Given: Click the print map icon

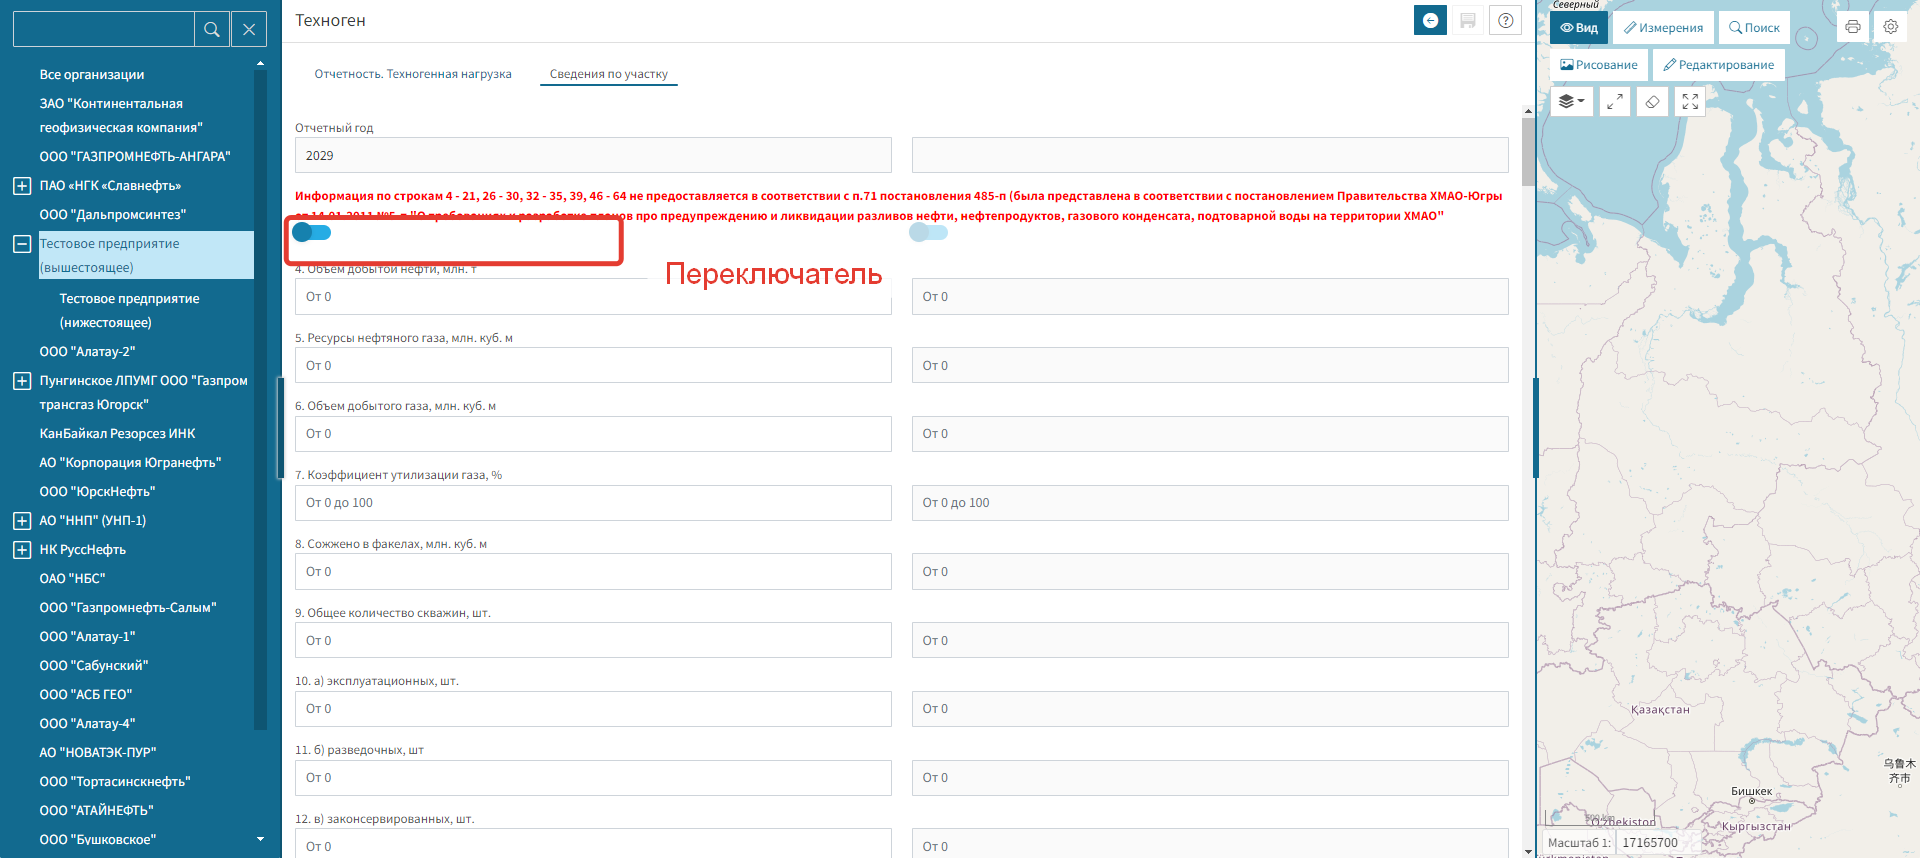Looking at the screenshot, I should click(1853, 27).
